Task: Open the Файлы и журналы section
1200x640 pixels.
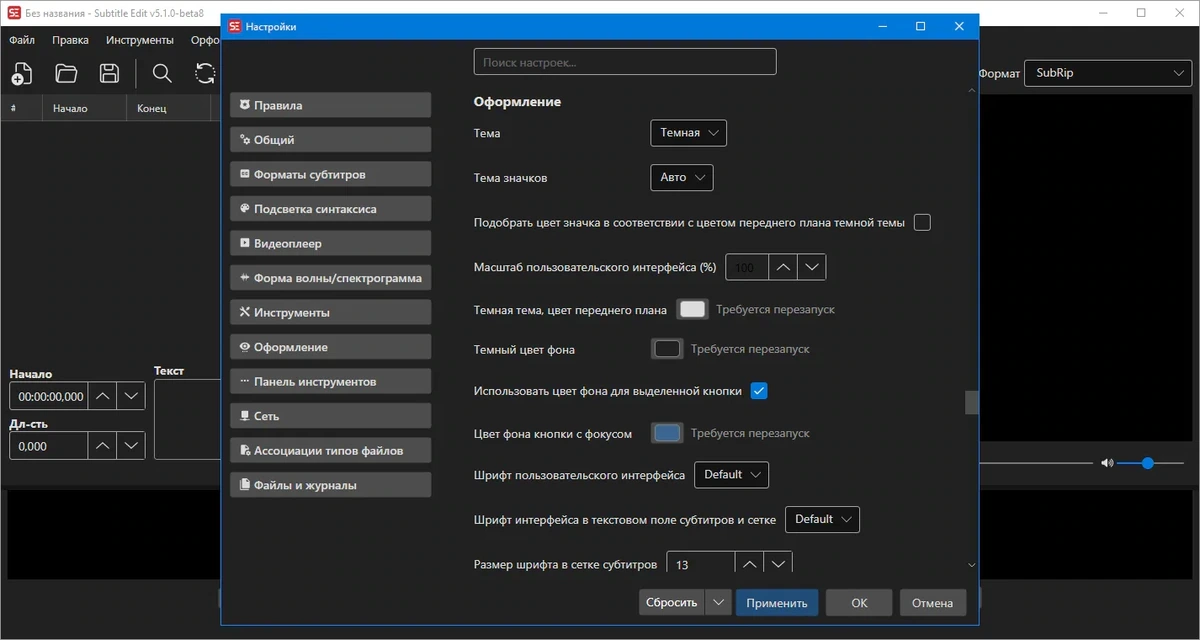Action: [331, 485]
